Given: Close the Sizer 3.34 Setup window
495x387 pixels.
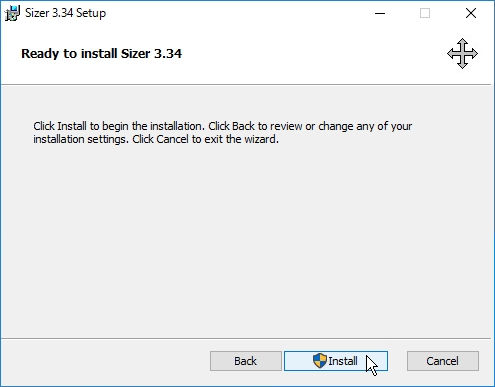Looking at the screenshot, I should point(471,13).
